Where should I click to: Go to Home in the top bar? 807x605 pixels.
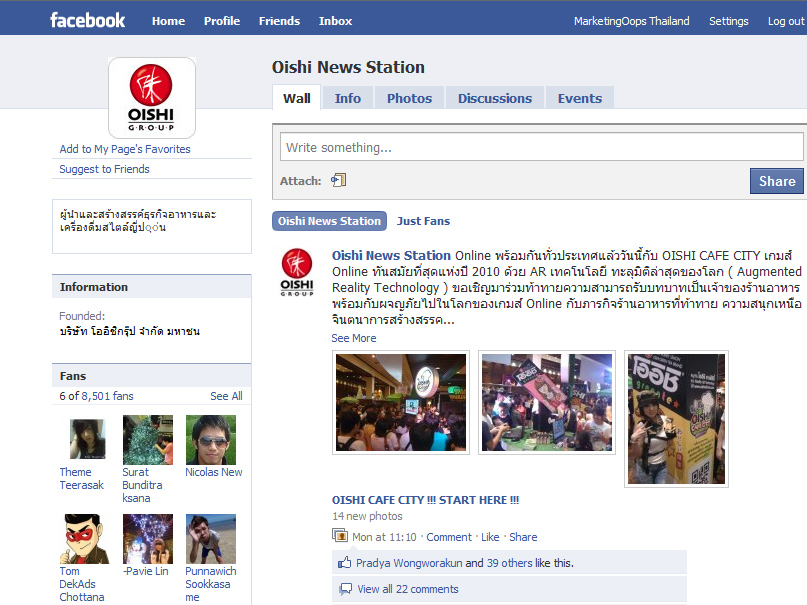pyautogui.click(x=168, y=21)
